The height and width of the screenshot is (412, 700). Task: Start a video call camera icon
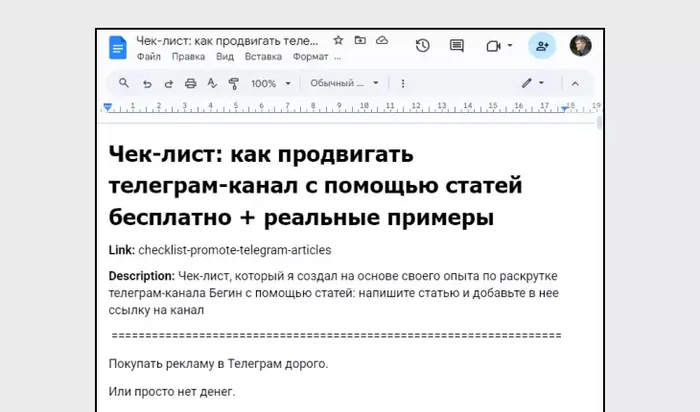(493, 46)
